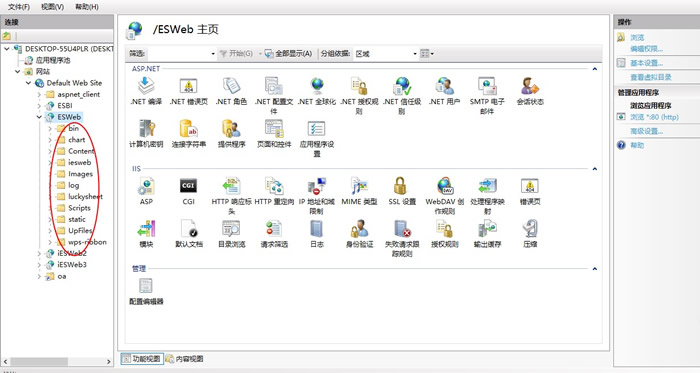Image resolution: width=700 pixels, height=373 pixels.
Task: Open the SSL 设置 lock icon
Action: point(400,186)
